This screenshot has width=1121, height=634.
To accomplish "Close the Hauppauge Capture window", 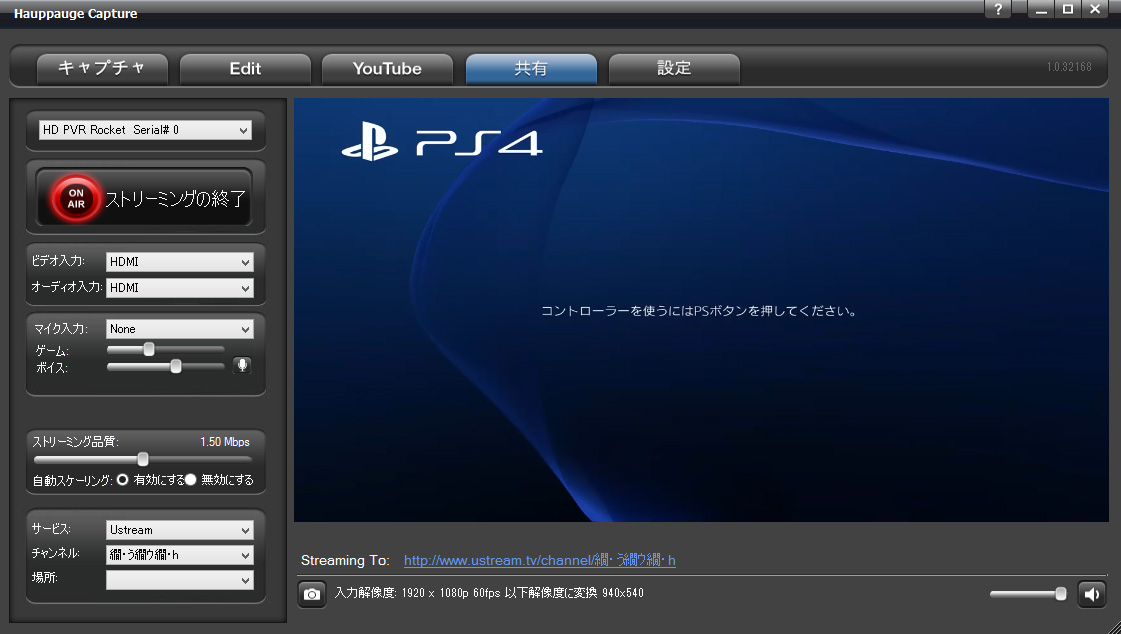I will coord(1095,9).
